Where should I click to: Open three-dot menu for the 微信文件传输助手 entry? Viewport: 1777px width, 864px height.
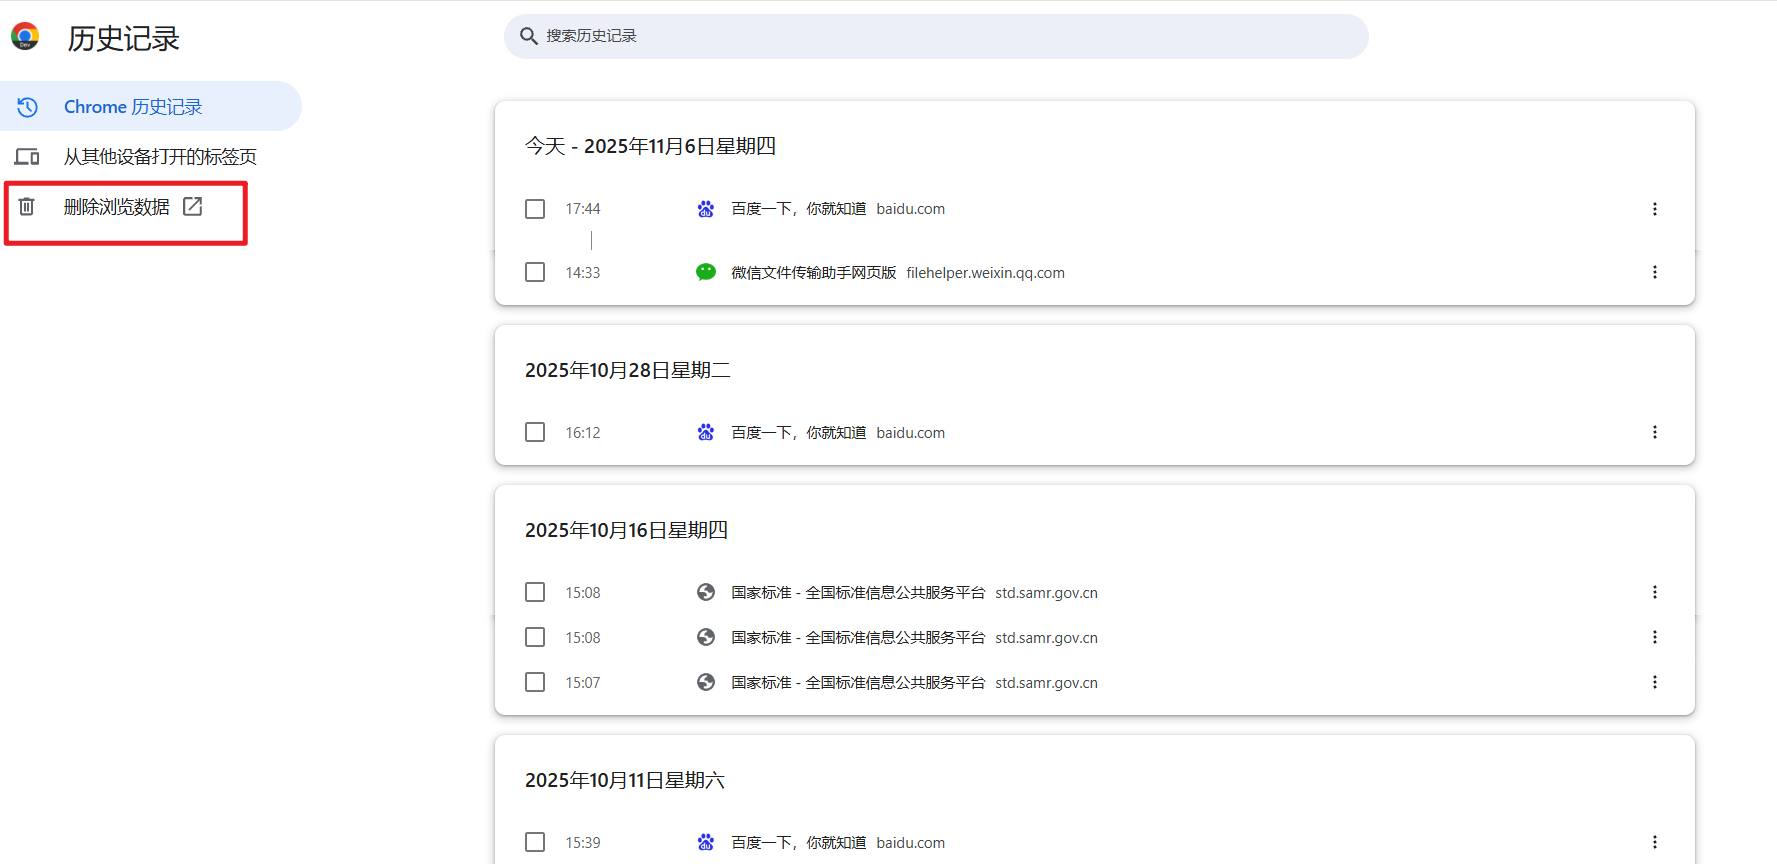pyautogui.click(x=1654, y=272)
